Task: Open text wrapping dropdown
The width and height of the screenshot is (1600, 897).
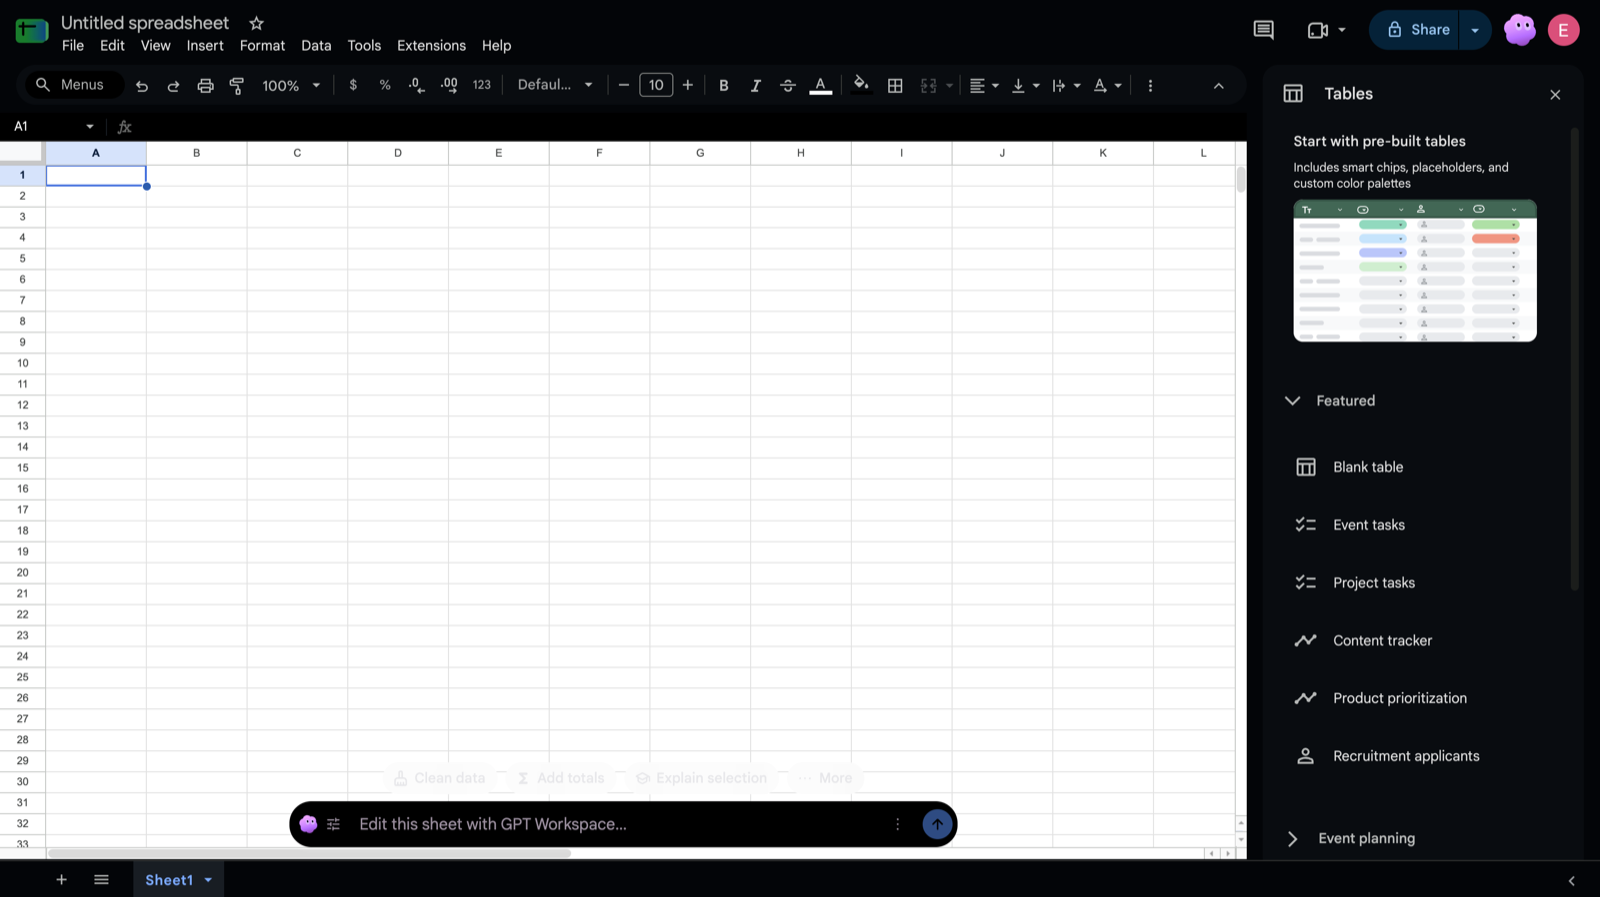Action: tap(1066, 86)
